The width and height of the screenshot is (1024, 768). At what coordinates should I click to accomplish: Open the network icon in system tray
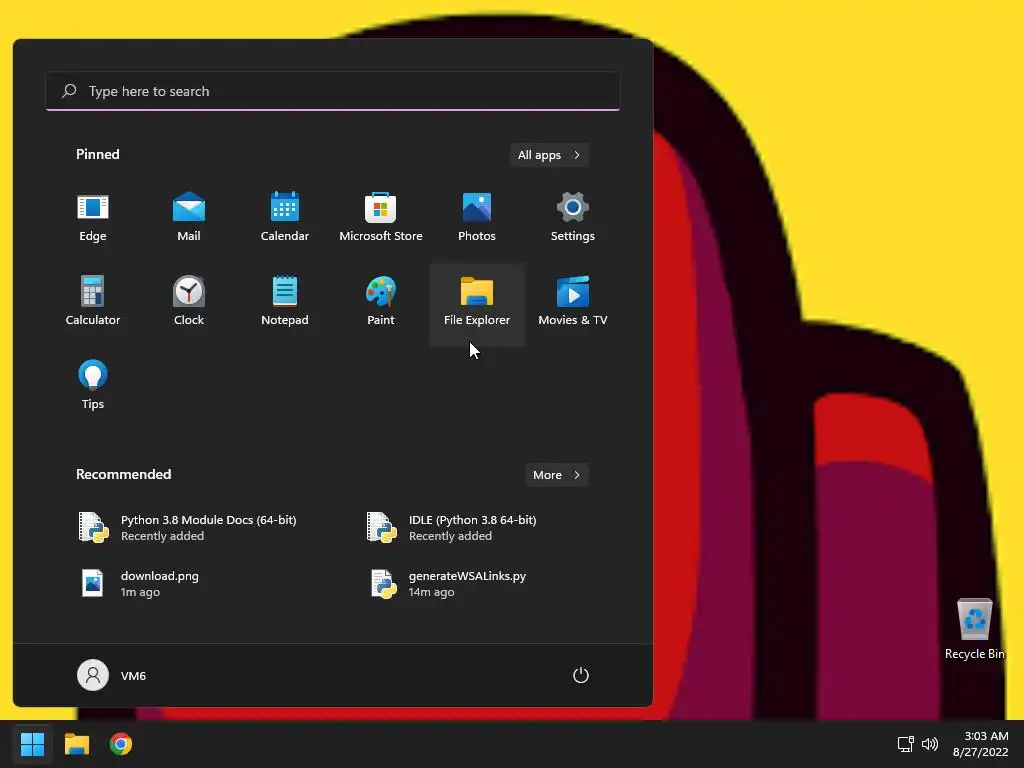(x=905, y=744)
